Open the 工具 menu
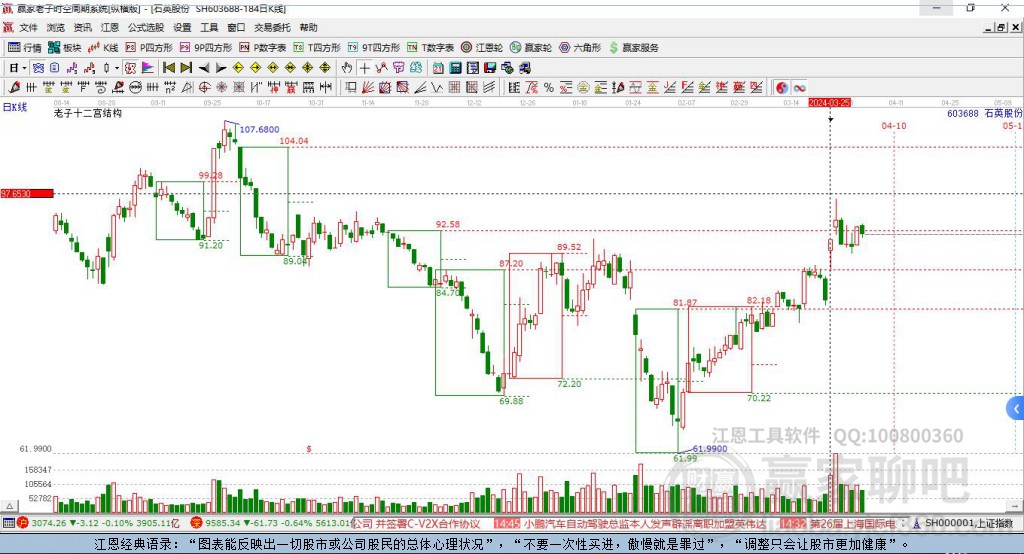The width and height of the screenshot is (1024, 554). [209, 27]
